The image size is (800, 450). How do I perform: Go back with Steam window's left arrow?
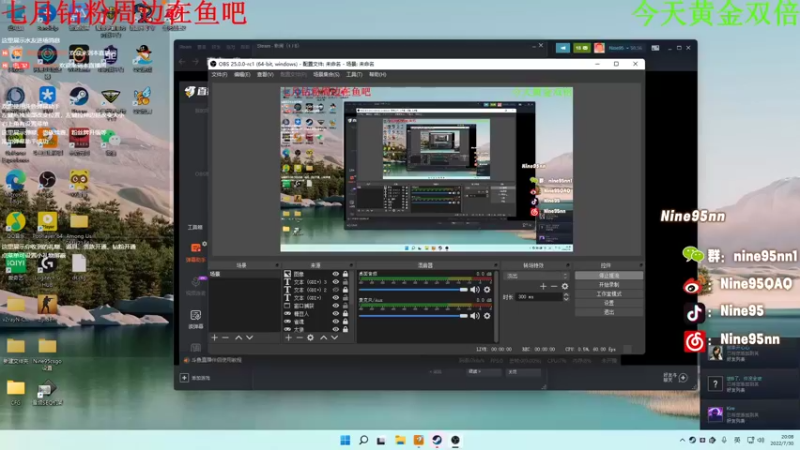(x=183, y=62)
